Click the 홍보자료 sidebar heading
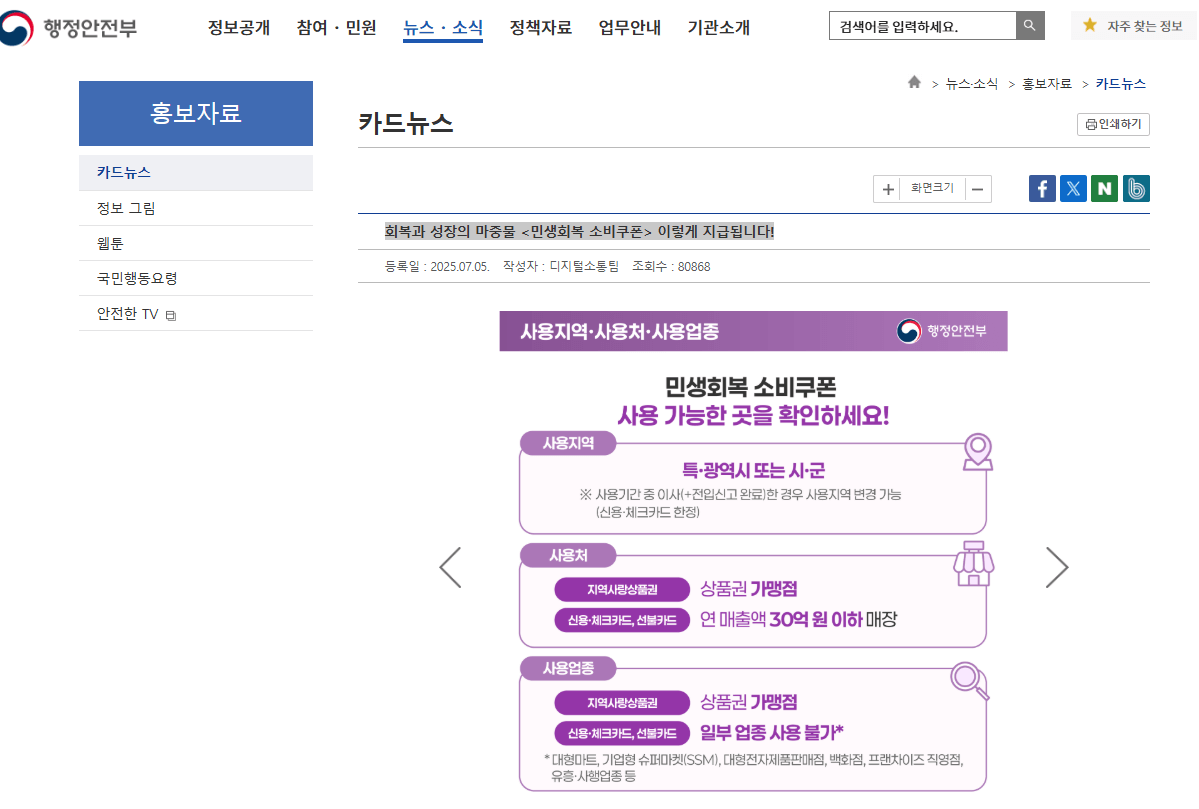Image resolution: width=1199 pixels, height=809 pixels. pos(196,113)
